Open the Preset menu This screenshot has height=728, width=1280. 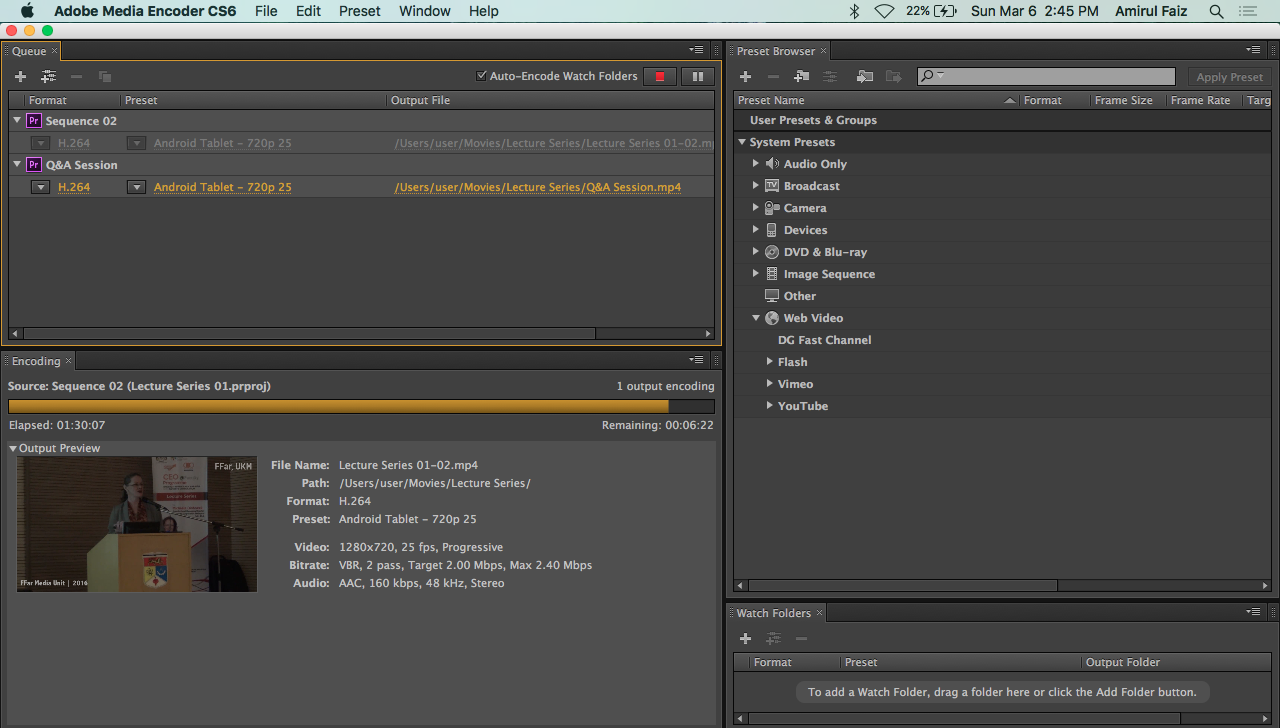[x=360, y=11]
